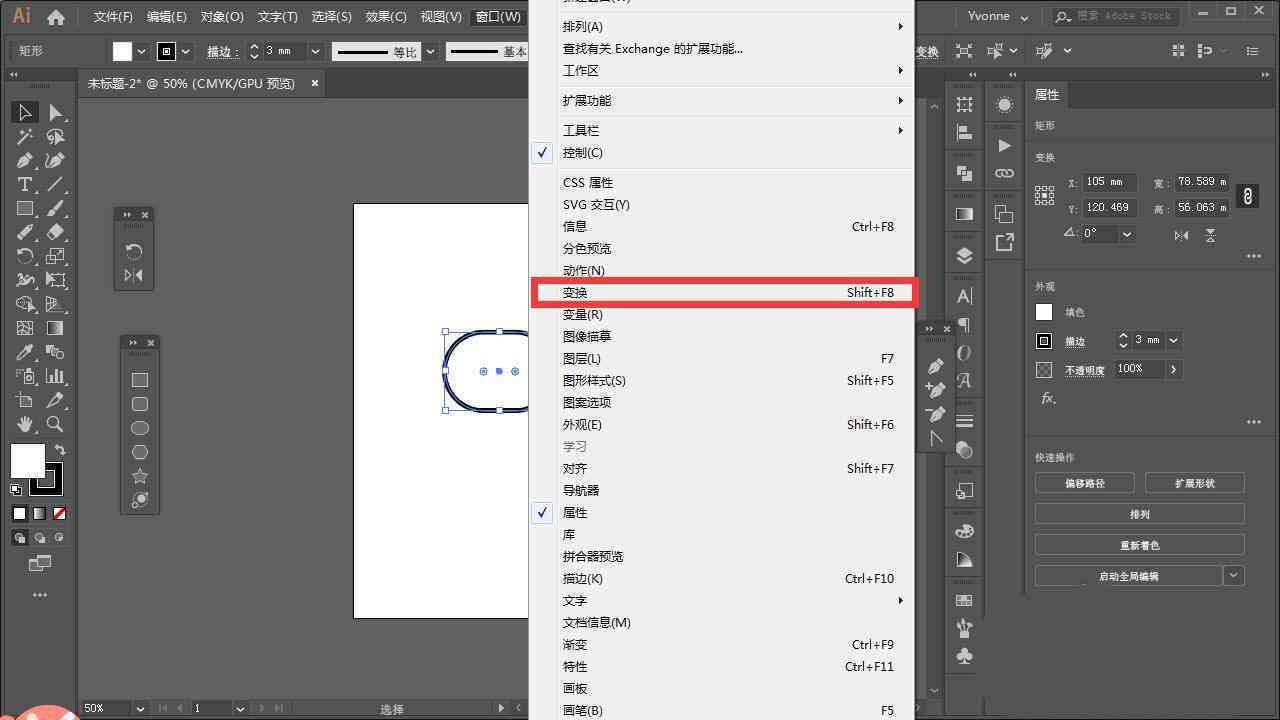Select the Artboard tool
Image resolution: width=1280 pixels, height=720 pixels.
[25, 401]
